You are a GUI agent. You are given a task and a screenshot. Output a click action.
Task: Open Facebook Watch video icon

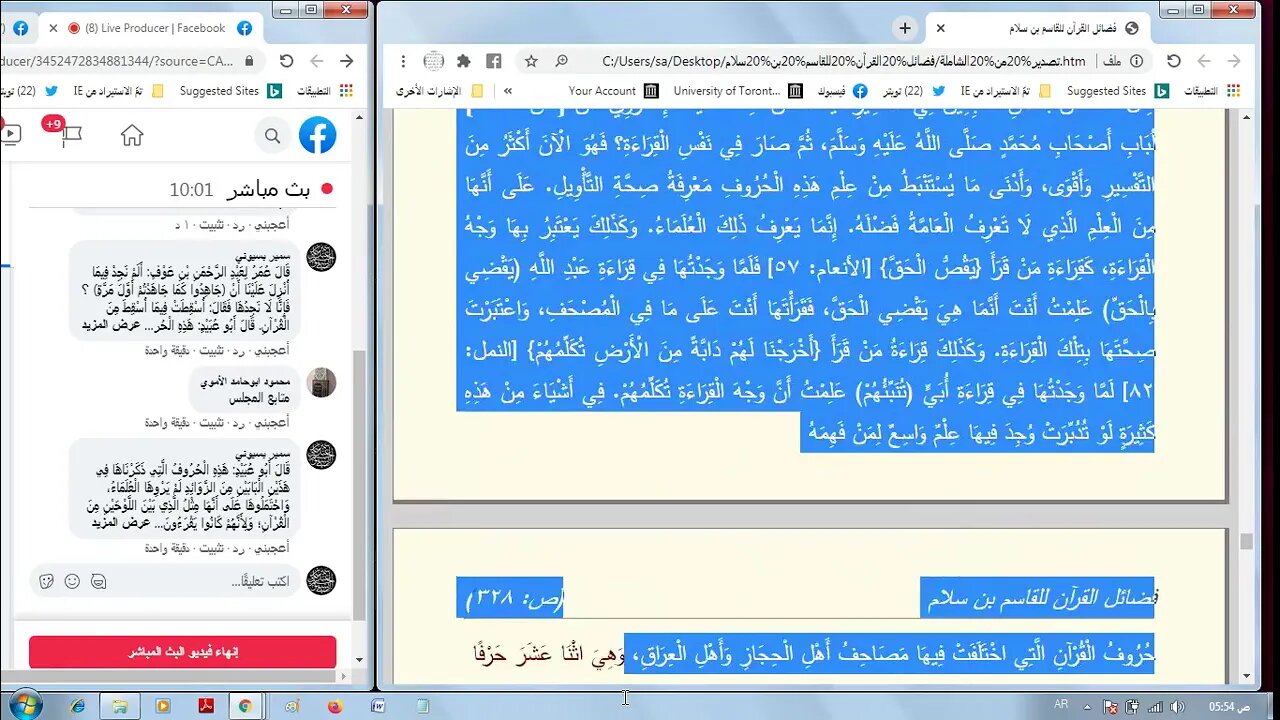(x=11, y=134)
